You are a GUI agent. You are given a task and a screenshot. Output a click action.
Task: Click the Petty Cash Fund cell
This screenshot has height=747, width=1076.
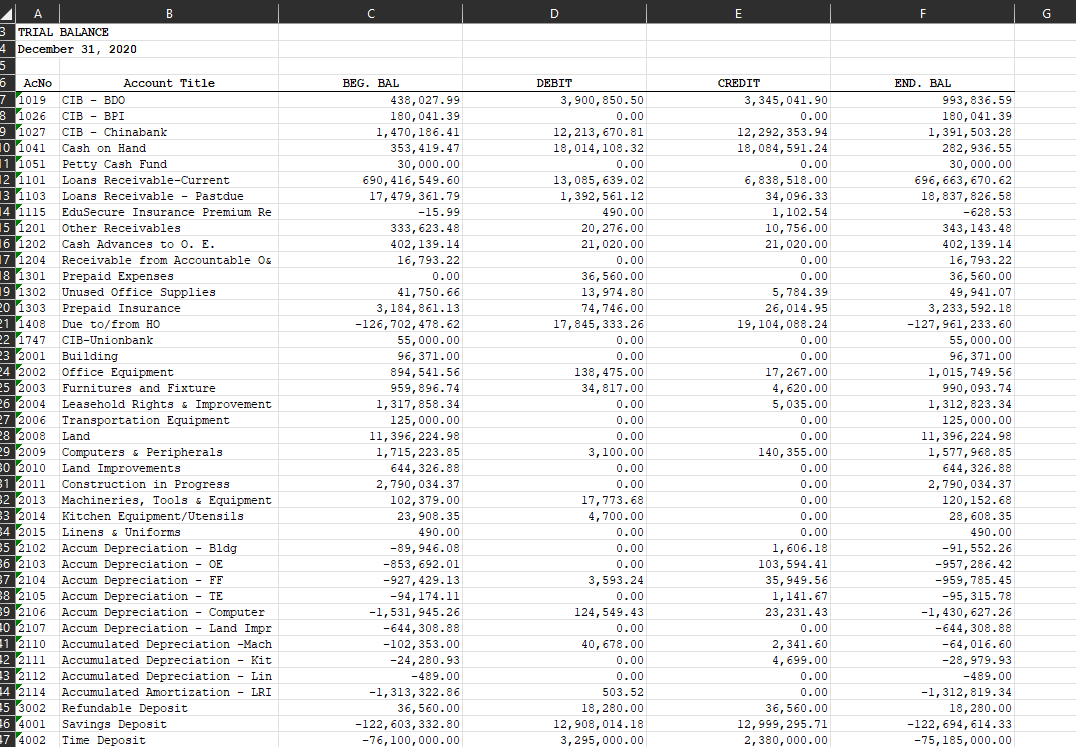tap(169, 164)
